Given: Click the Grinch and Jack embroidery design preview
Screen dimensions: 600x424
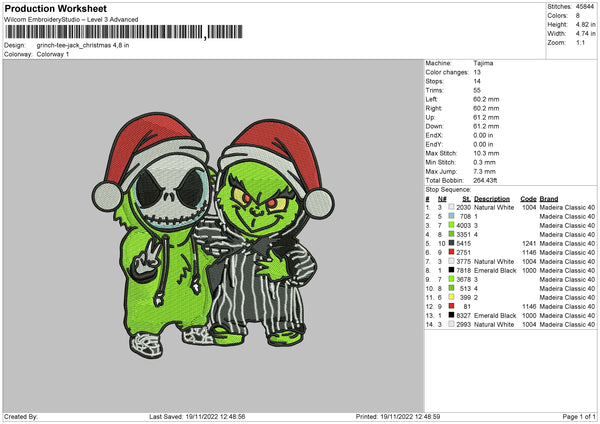Looking at the screenshot, I should pyautogui.click(x=213, y=235).
